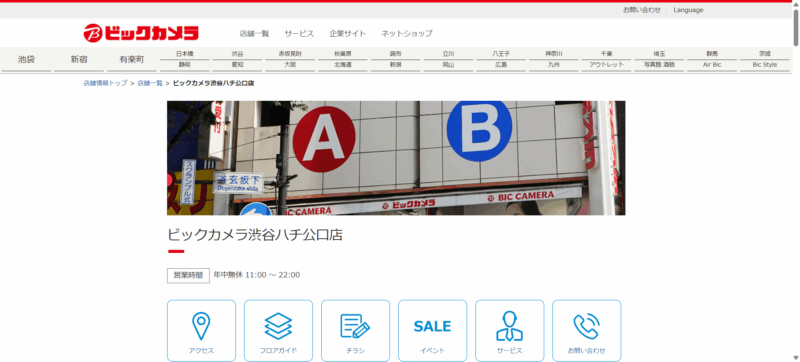Viewport: 800px width, 362px height.
Task: Click お問い合わせ in the top utility bar
Action: click(642, 10)
